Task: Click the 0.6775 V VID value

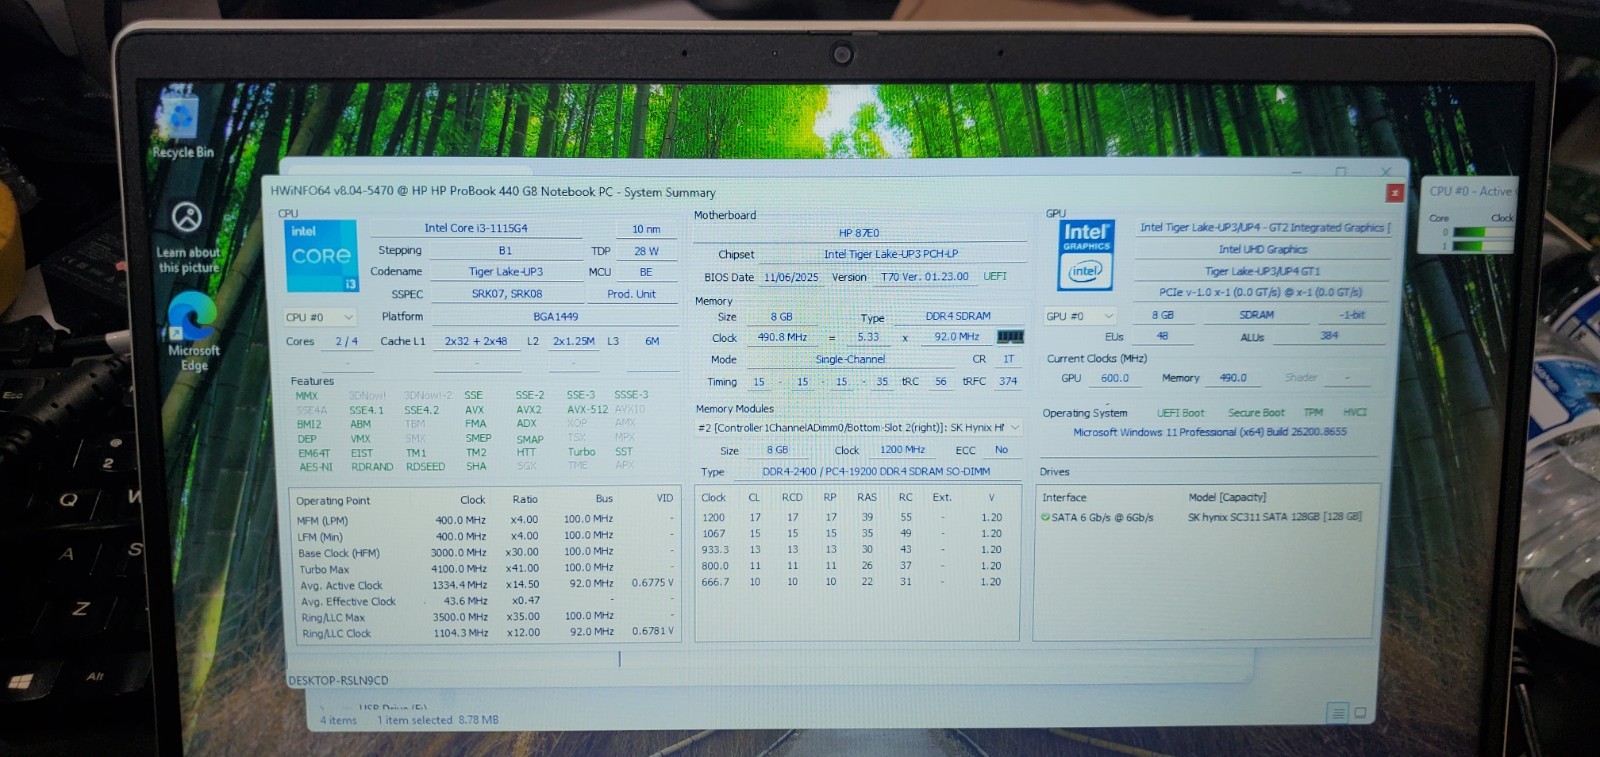Action: pos(652,583)
